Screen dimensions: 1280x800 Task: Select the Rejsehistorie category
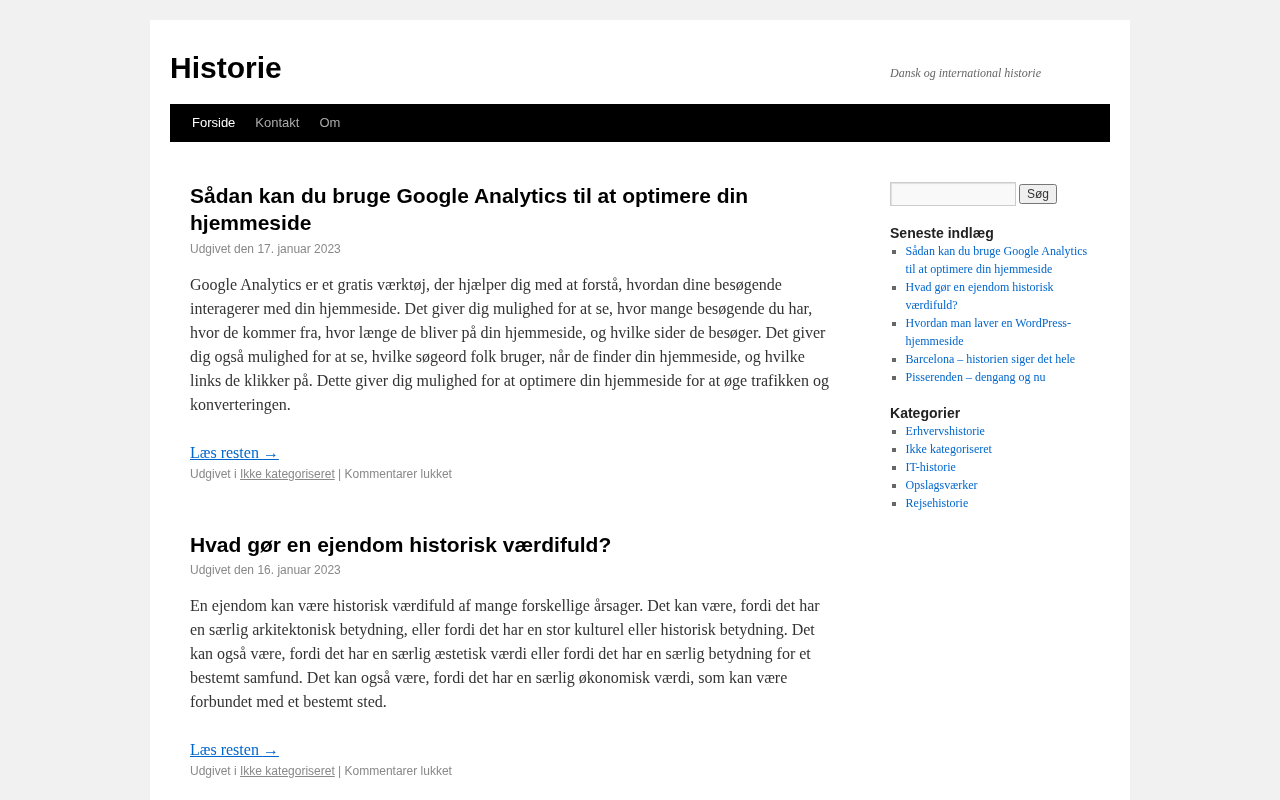coord(936,503)
